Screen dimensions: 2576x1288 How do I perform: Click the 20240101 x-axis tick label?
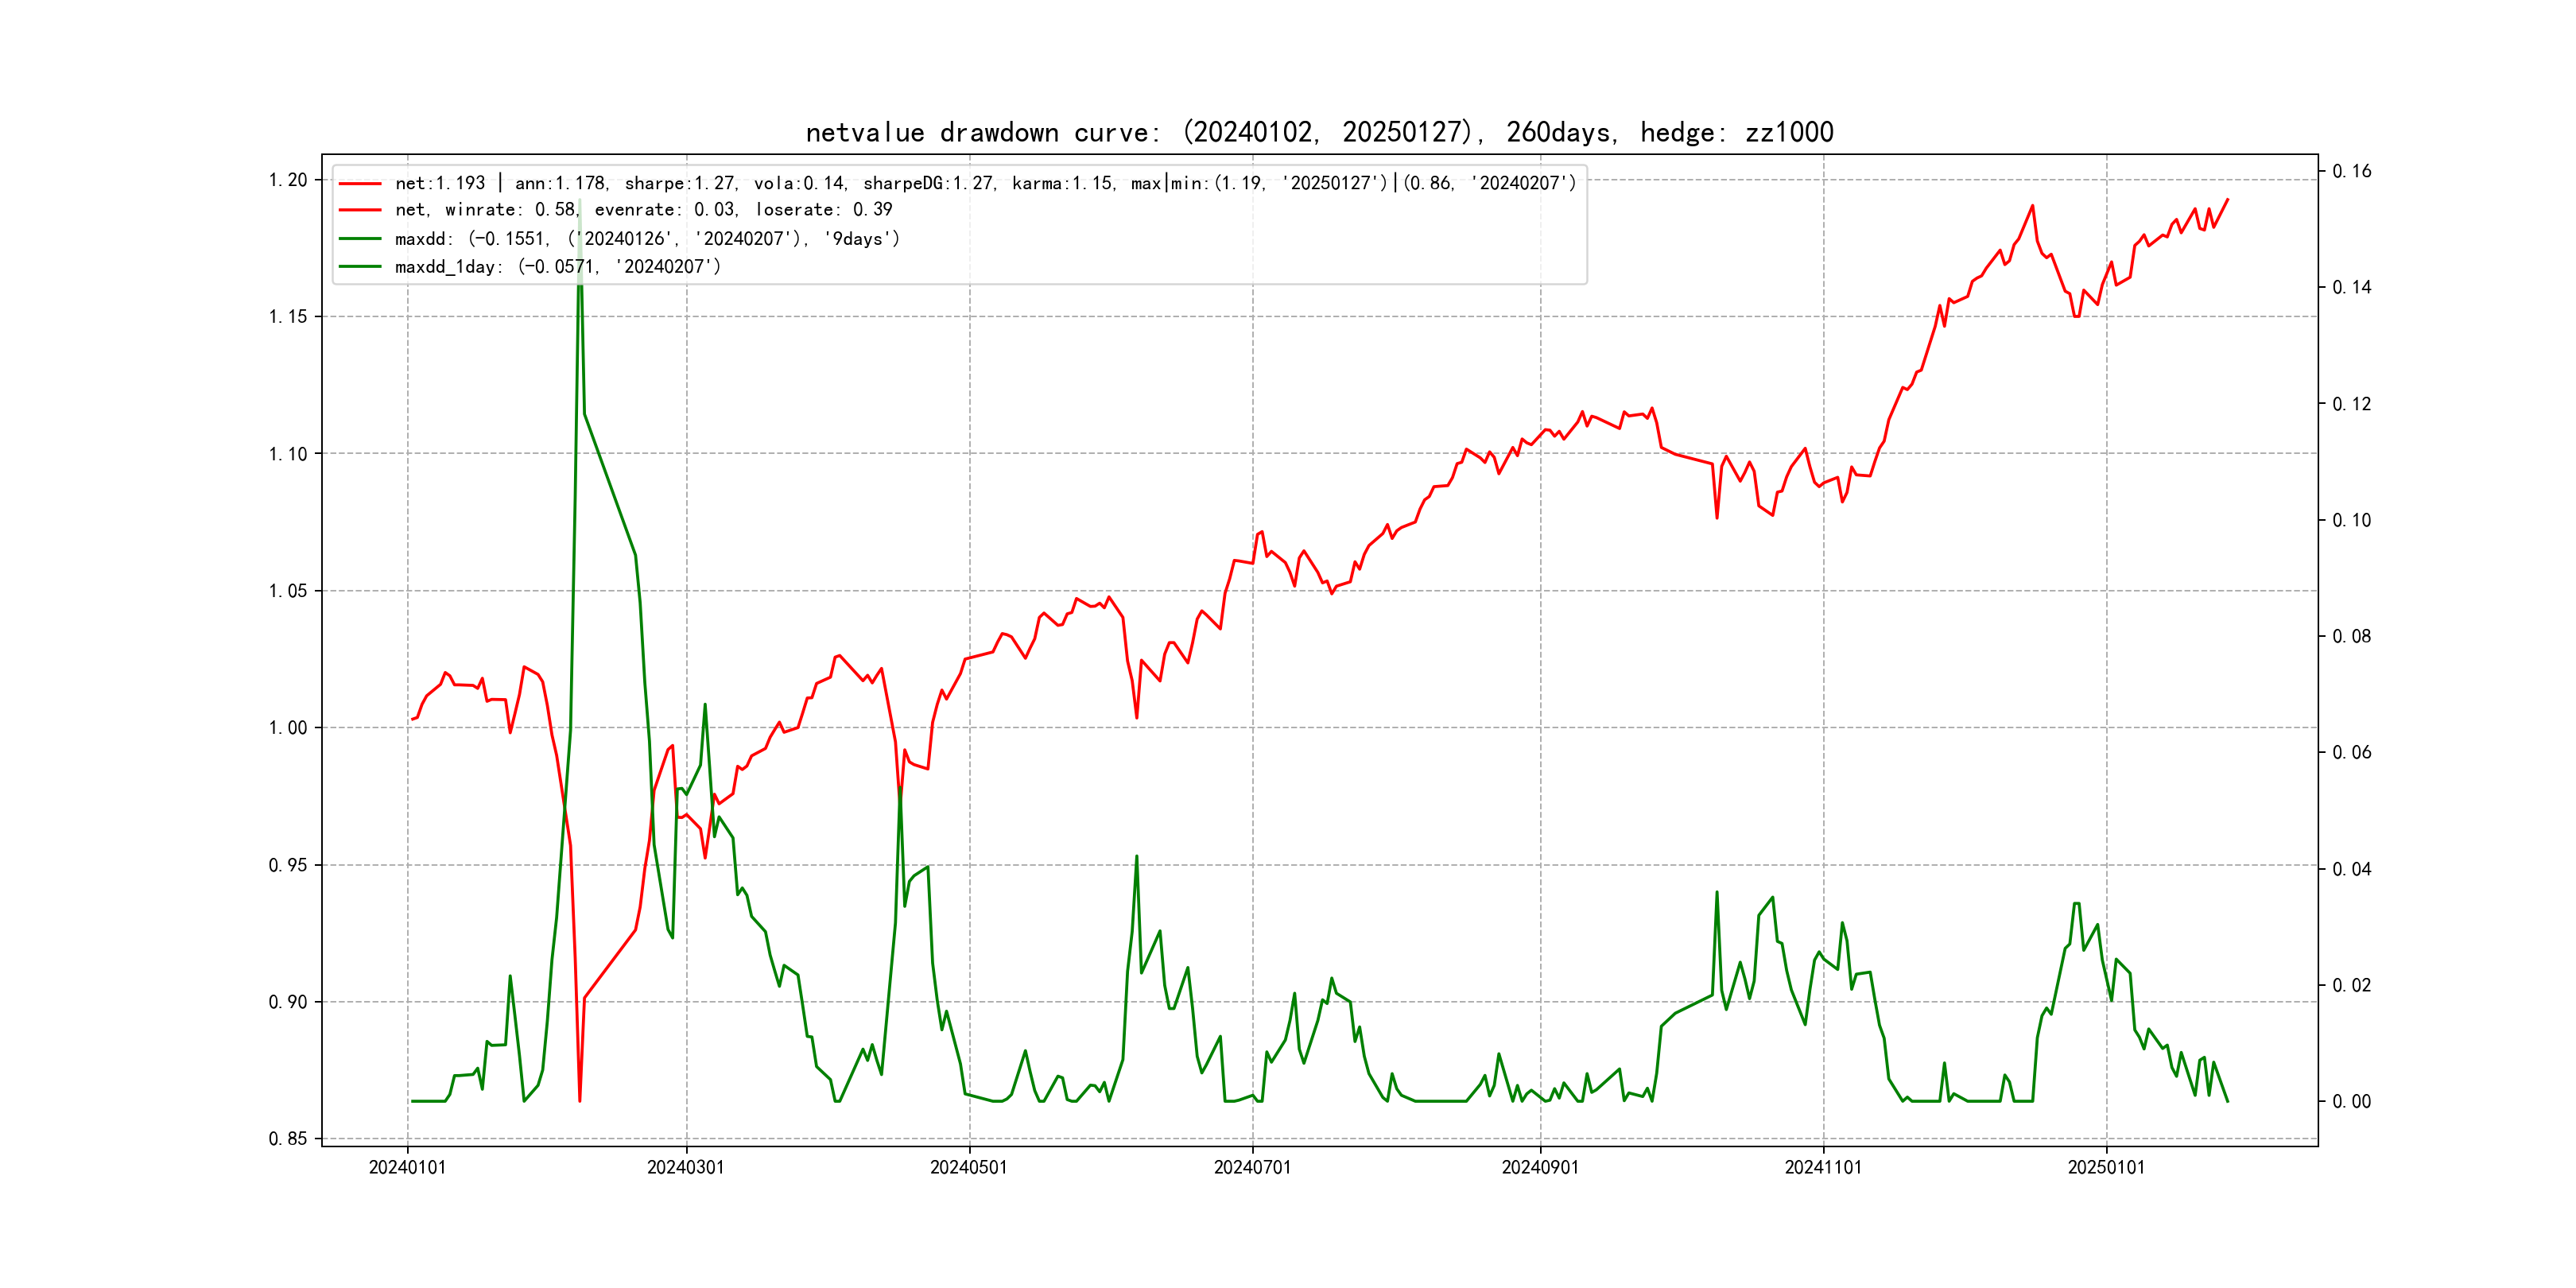407,1168
